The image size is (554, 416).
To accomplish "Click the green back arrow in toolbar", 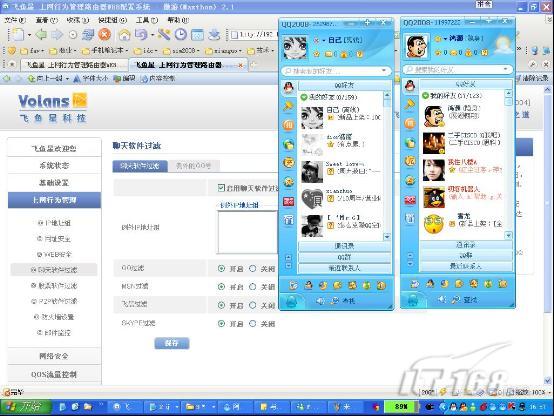I will [42, 35].
